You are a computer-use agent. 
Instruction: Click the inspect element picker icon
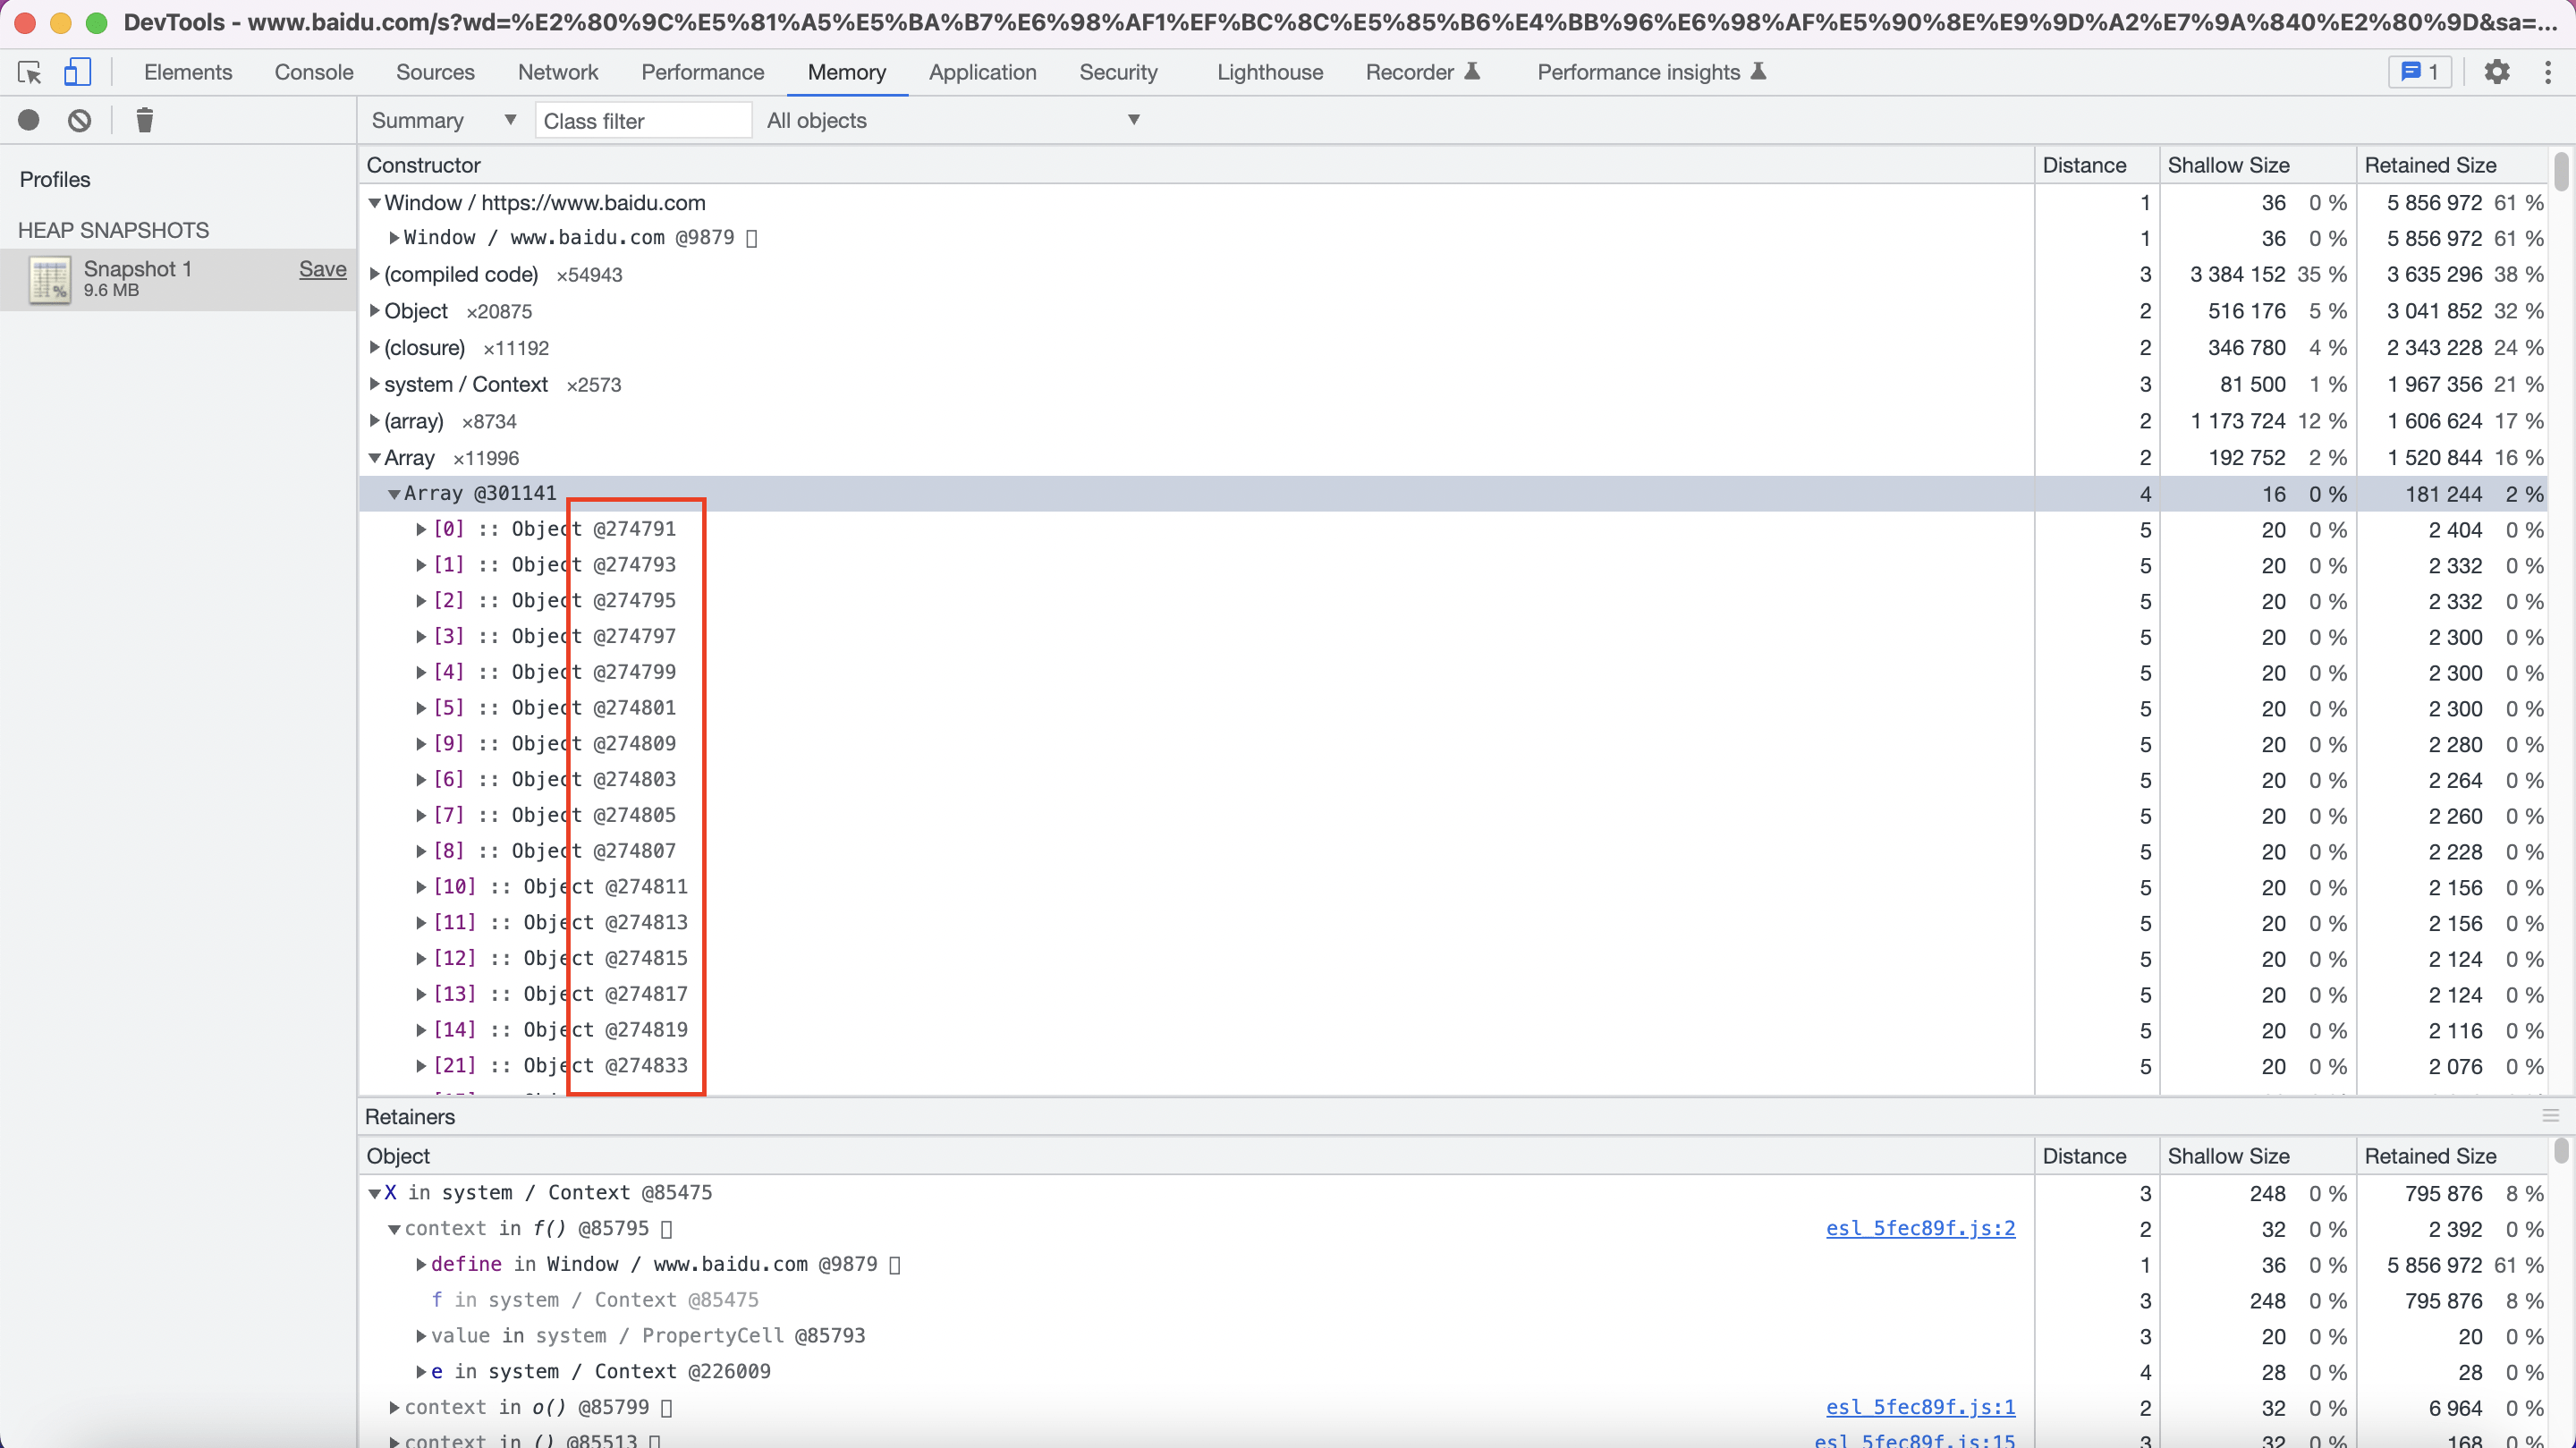(29, 72)
